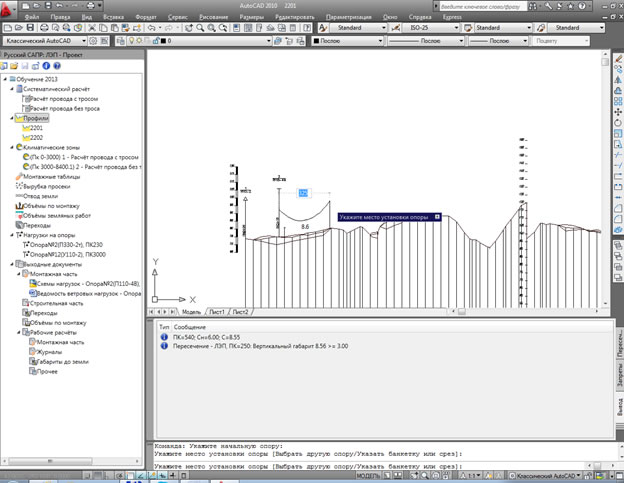
Task: Click the Help question icon in standard toolbar
Action: (307, 28)
